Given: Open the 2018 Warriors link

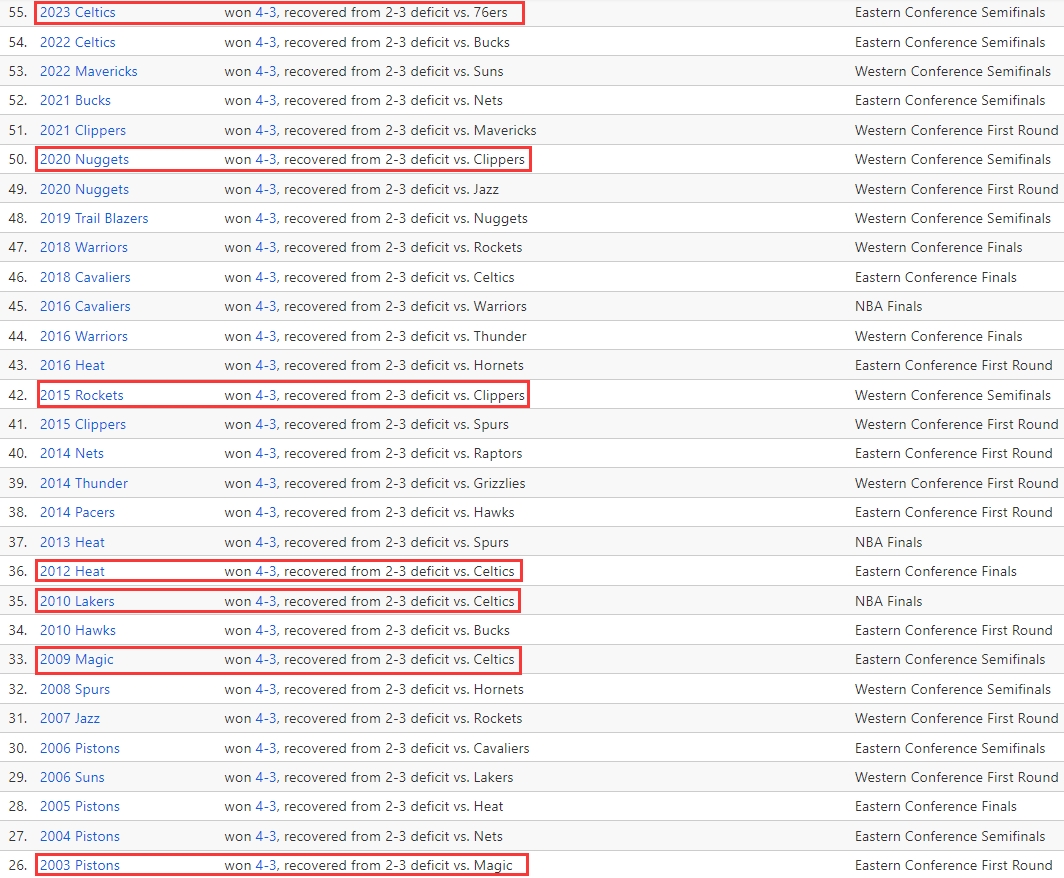Looking at the screenshot, I should point(84,248).
